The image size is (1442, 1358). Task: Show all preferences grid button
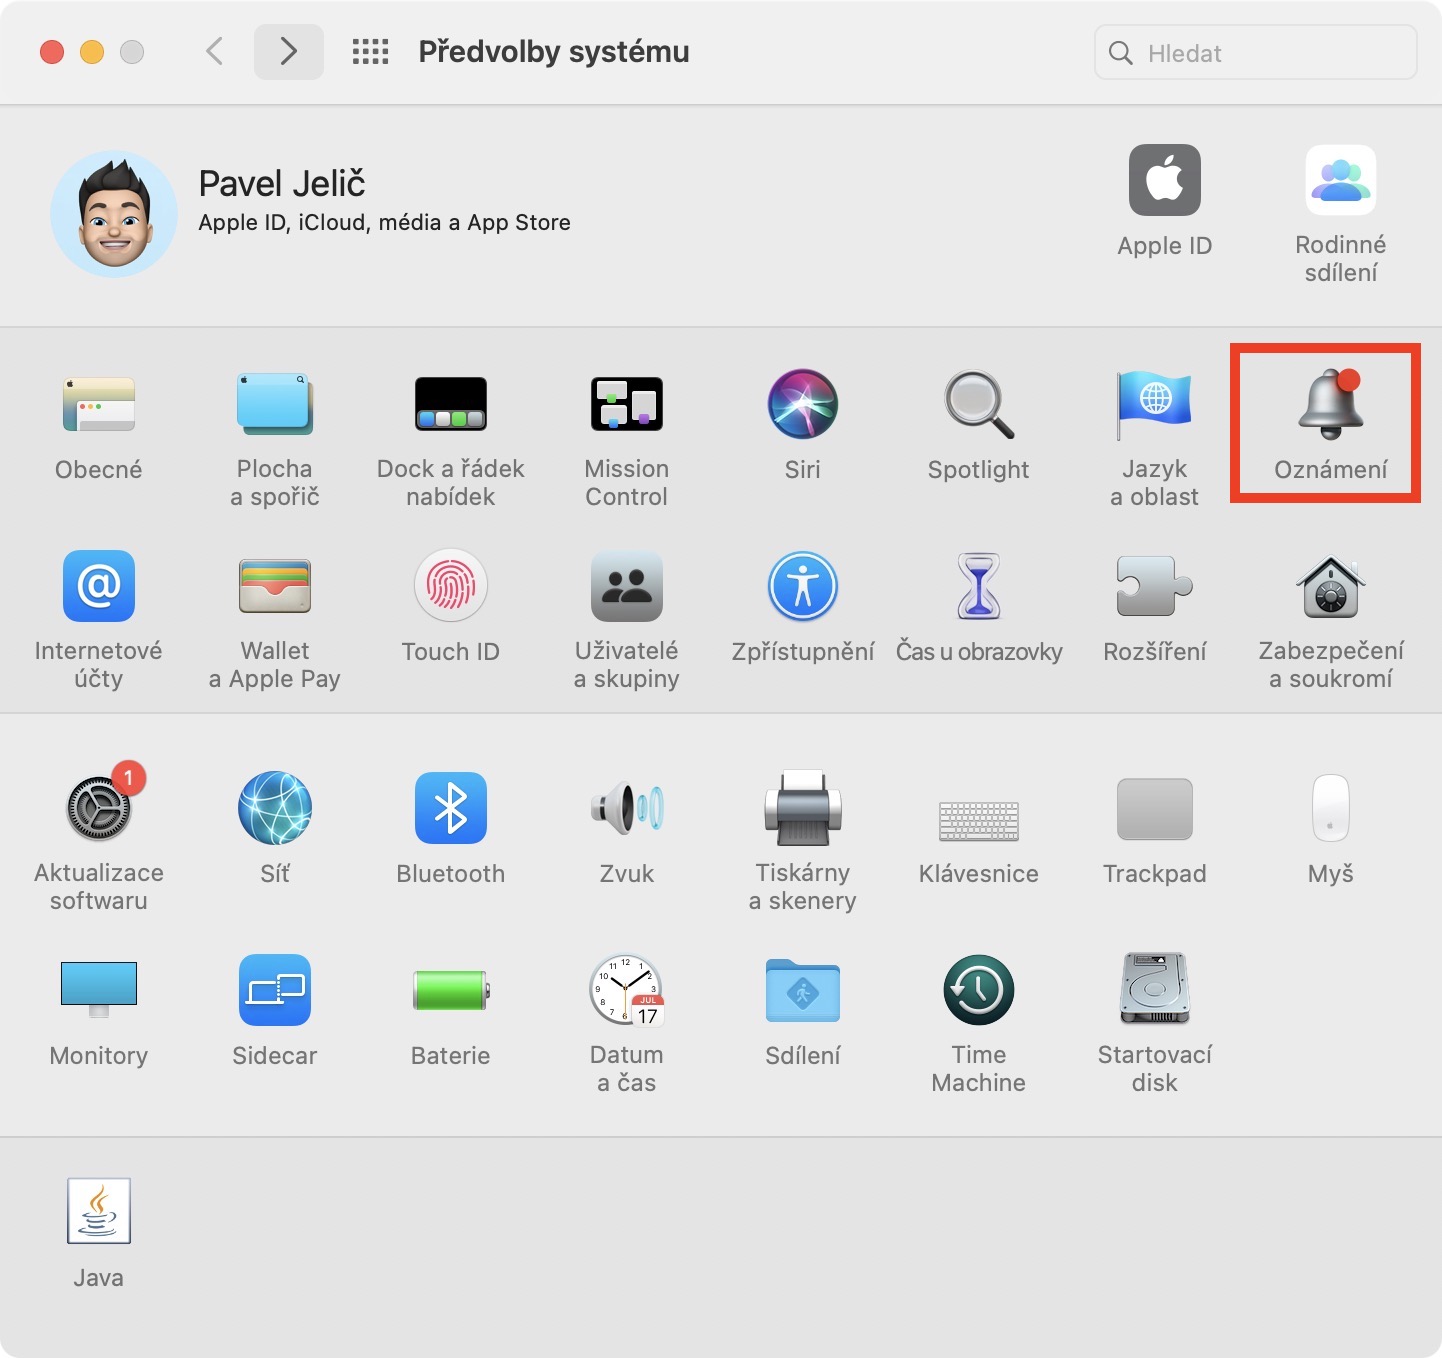370,52
